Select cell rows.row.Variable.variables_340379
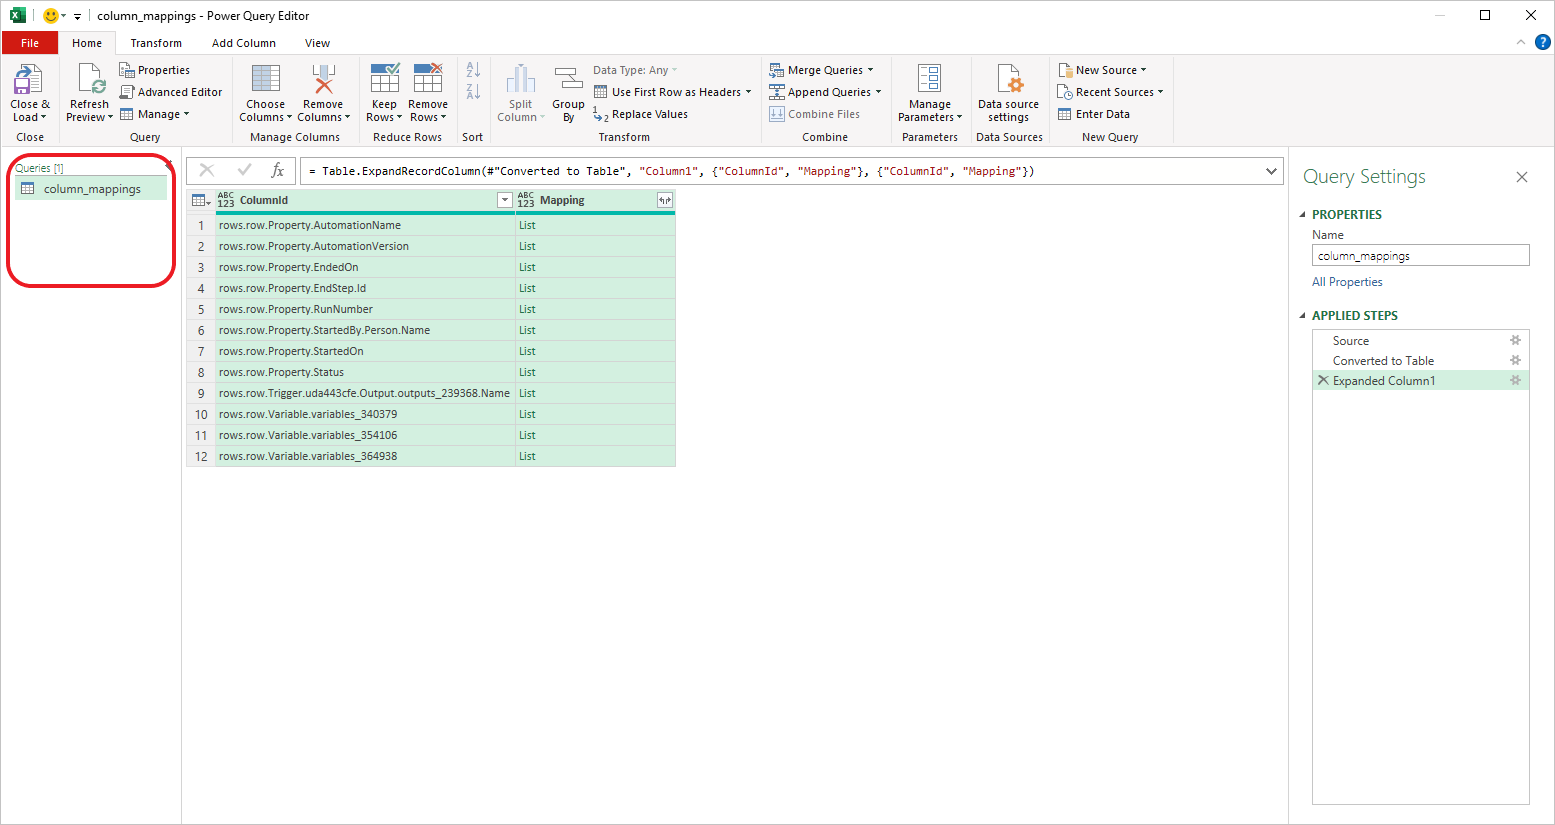 [365, 414]
